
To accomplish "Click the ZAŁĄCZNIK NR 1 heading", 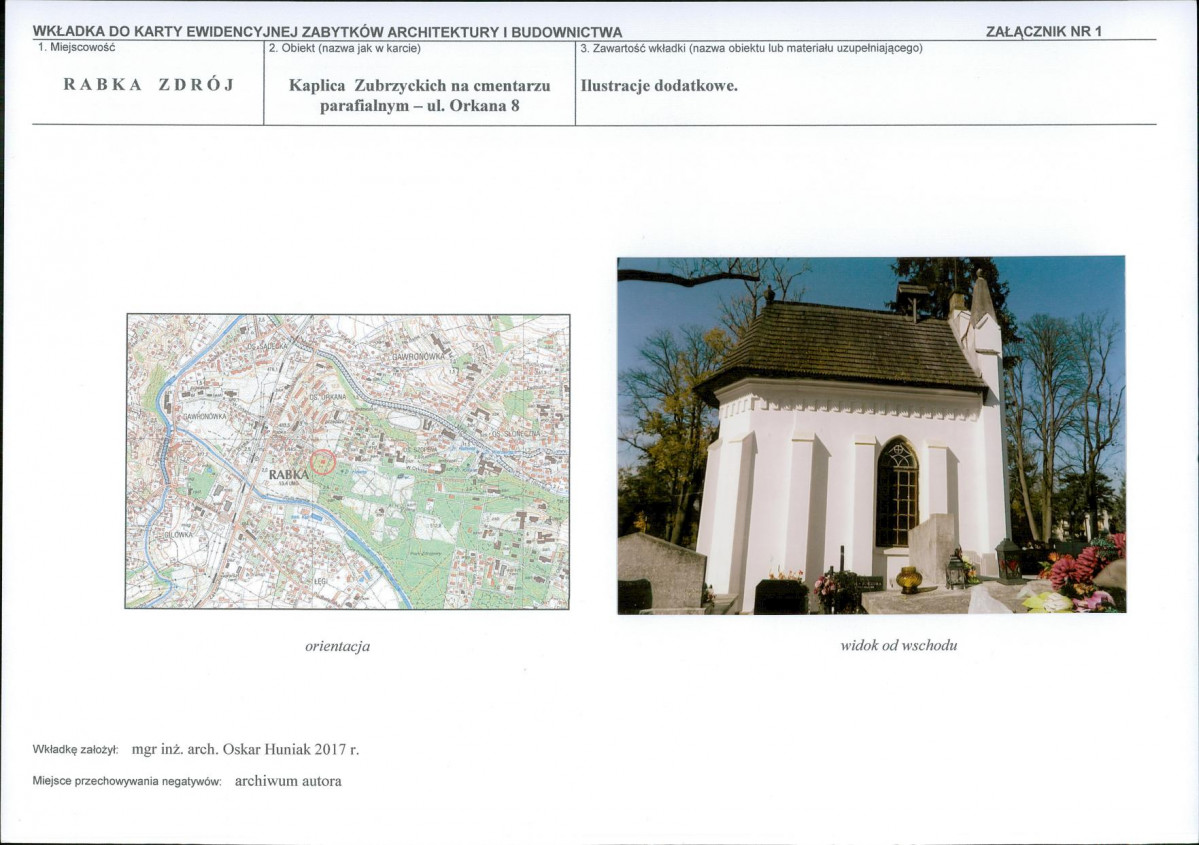I will (1043, 31).
